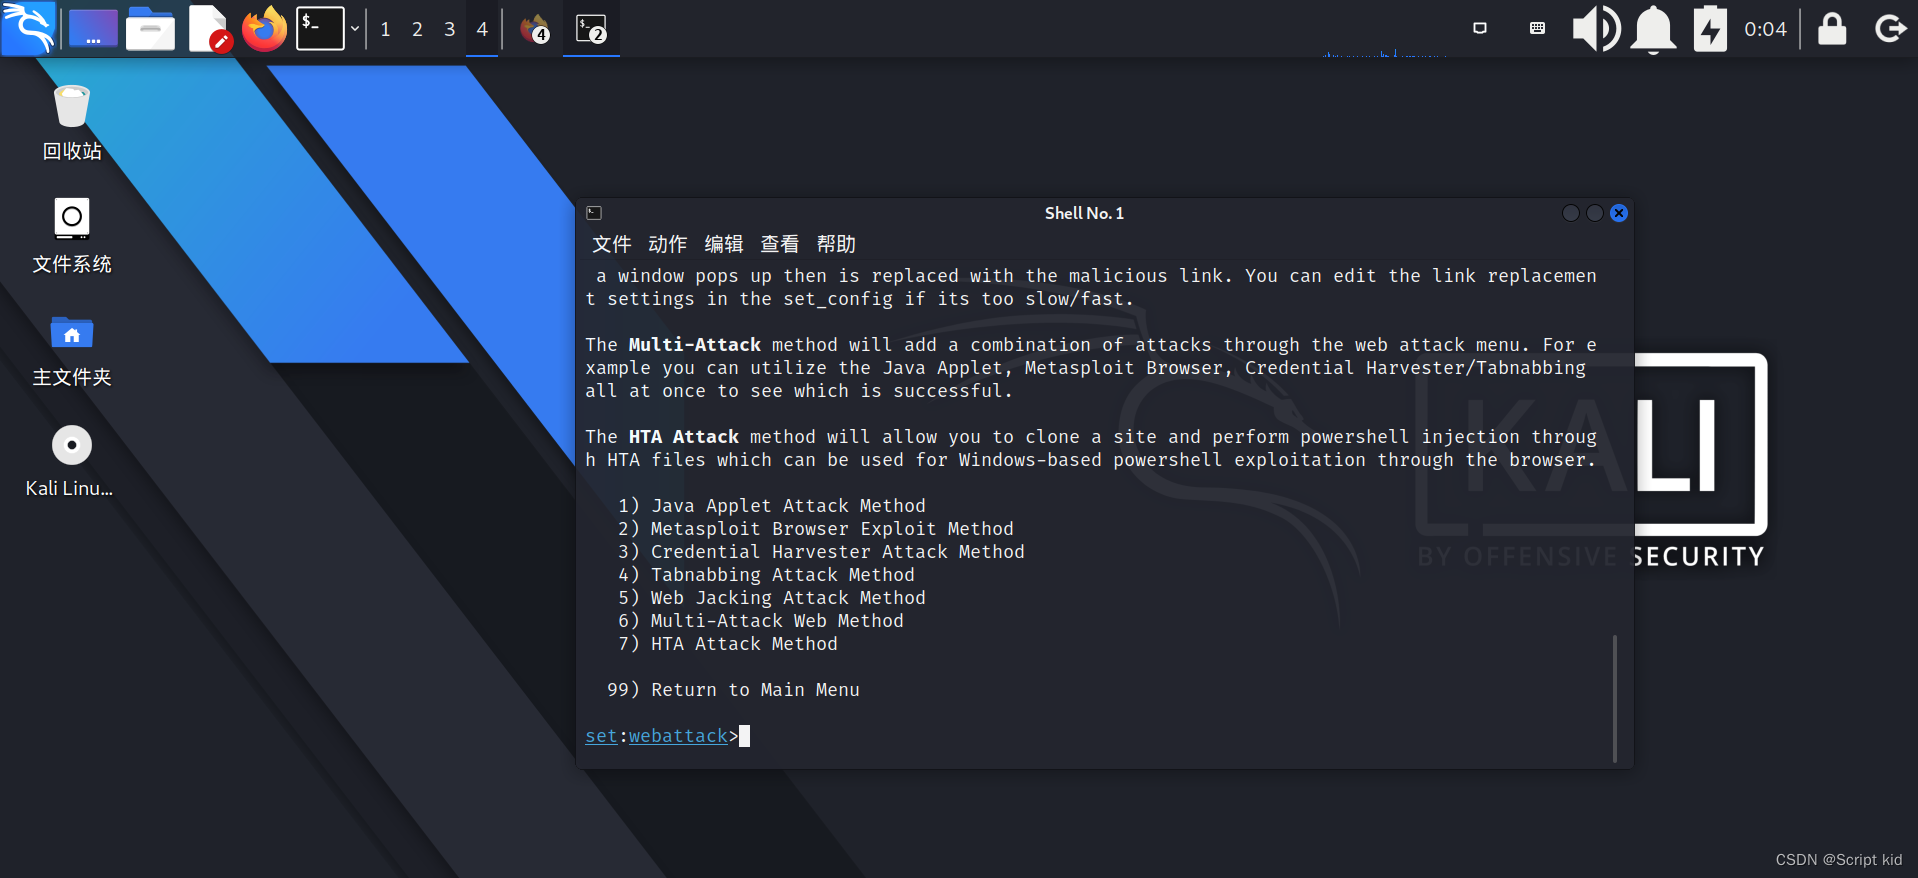The image size is (1918, 878).
Task: Switch to workspace 3
Action: [x=450, y=29]
